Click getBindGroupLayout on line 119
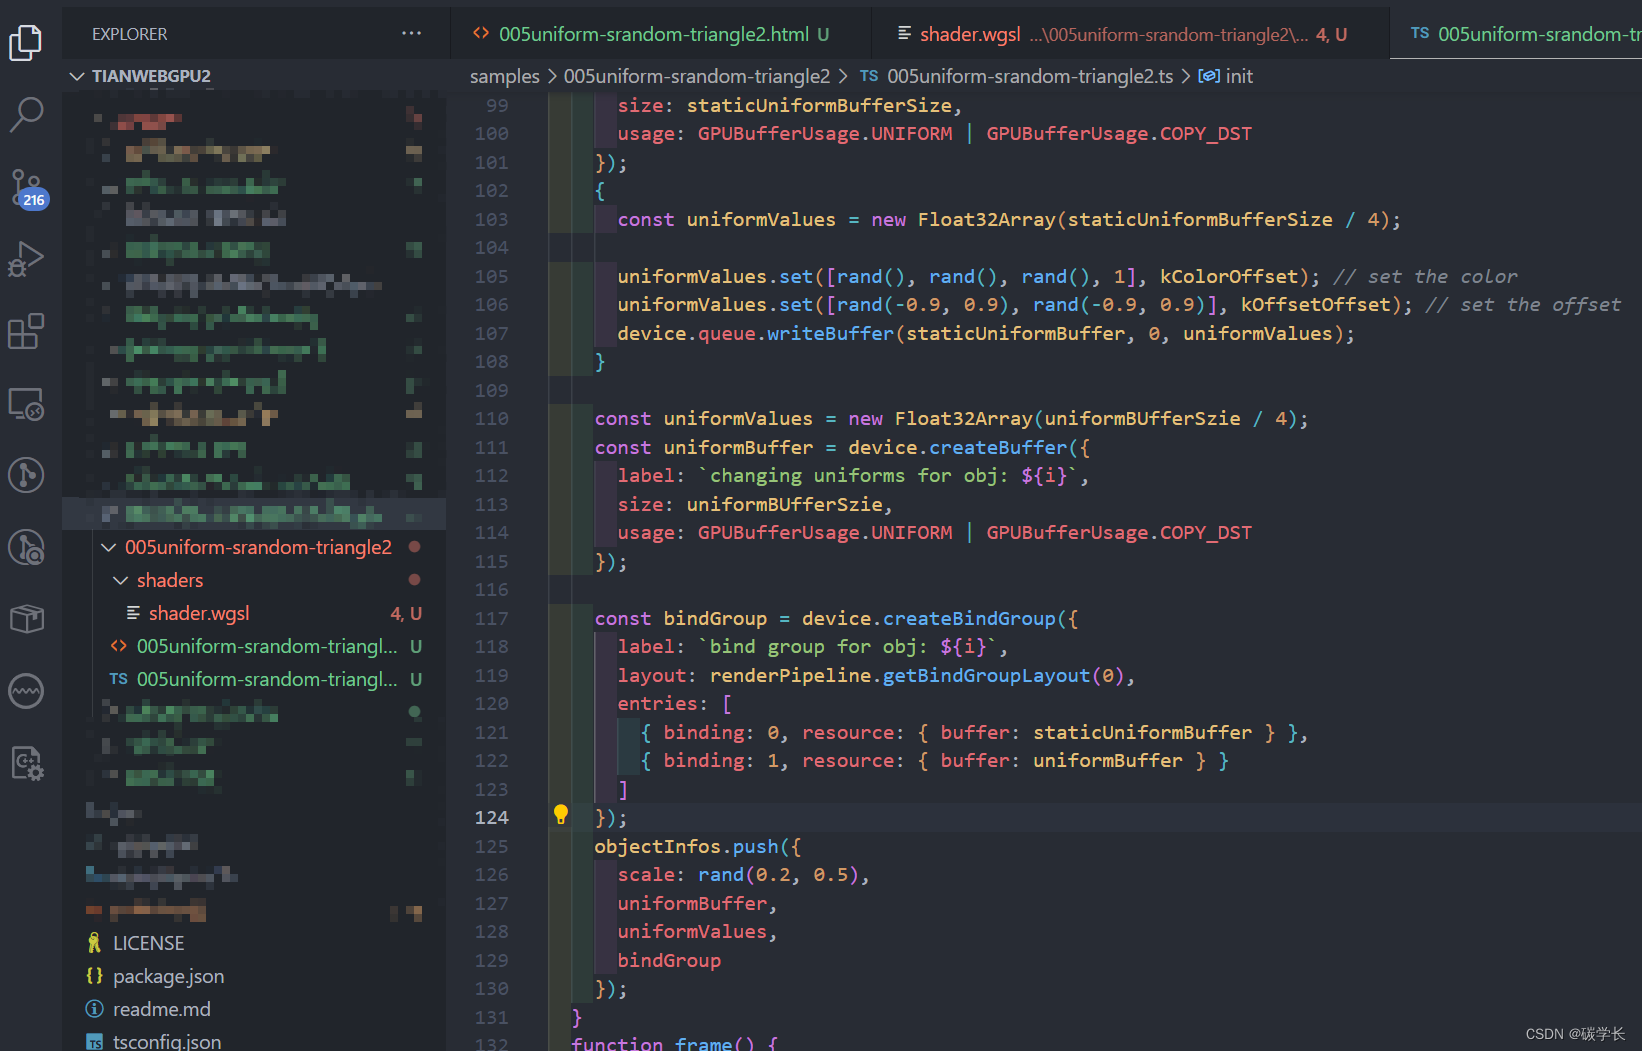 click(x=986, y=675)
